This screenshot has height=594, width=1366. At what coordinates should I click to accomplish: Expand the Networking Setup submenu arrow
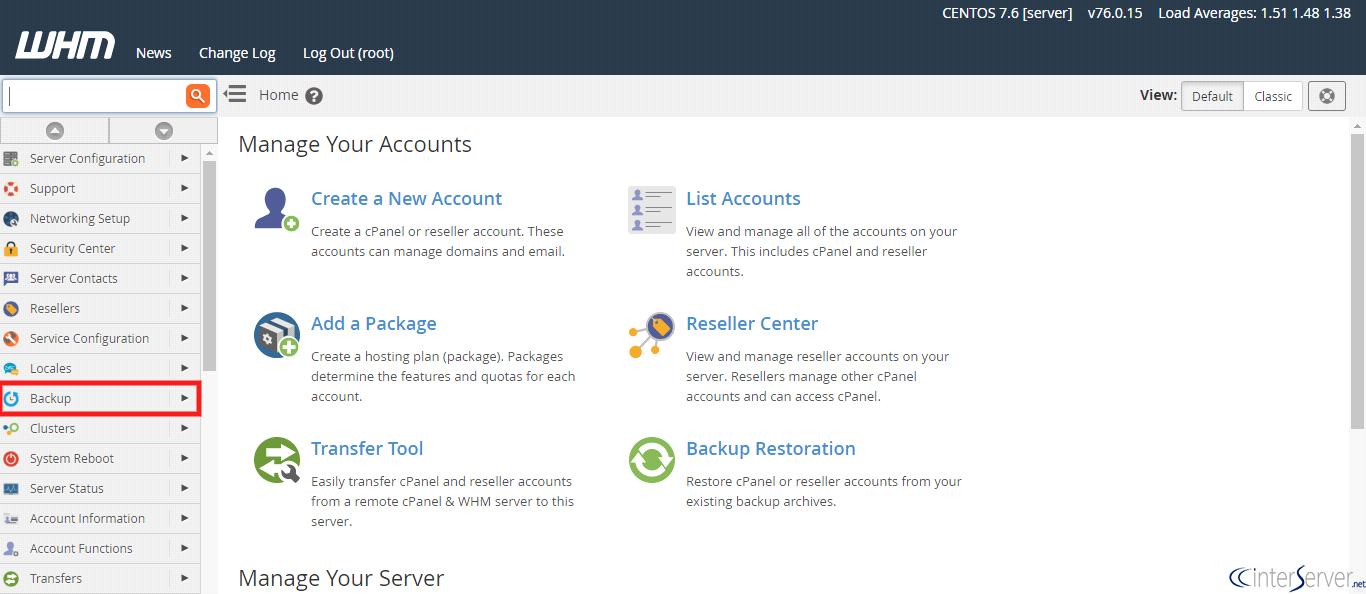pos(184,218)
